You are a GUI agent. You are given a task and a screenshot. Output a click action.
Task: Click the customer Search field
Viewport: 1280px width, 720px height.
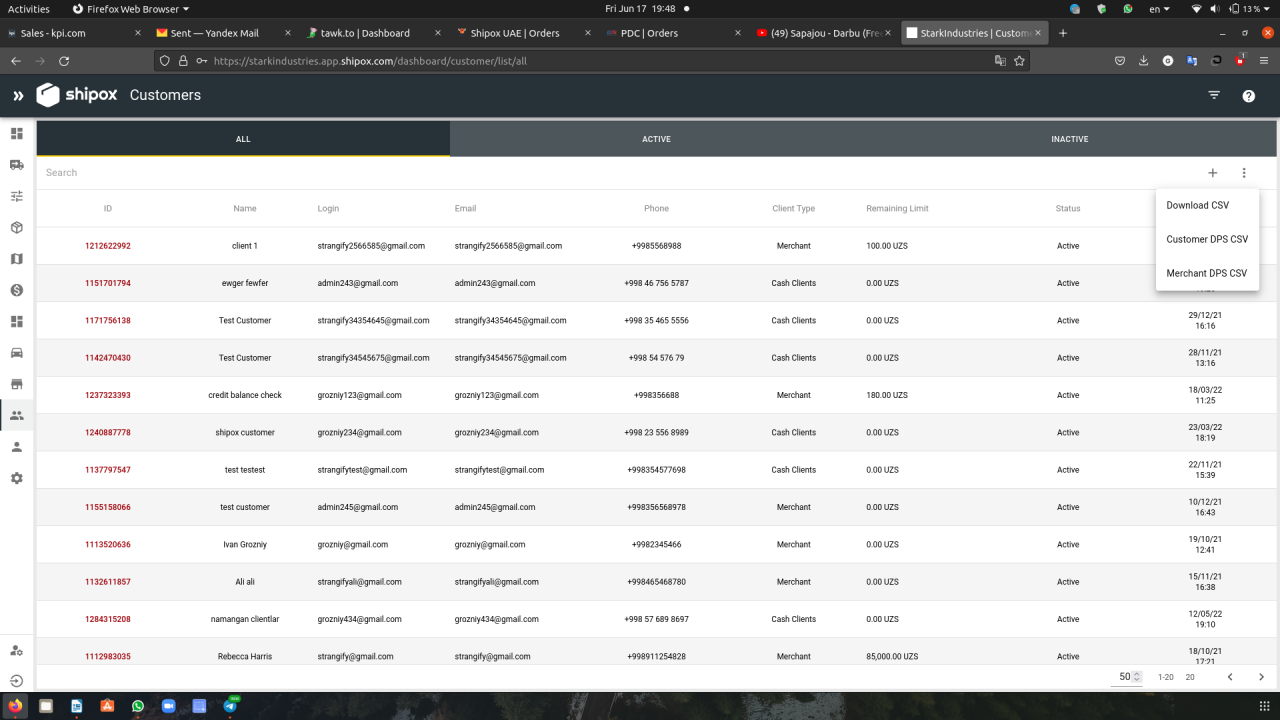click(620, 173)
